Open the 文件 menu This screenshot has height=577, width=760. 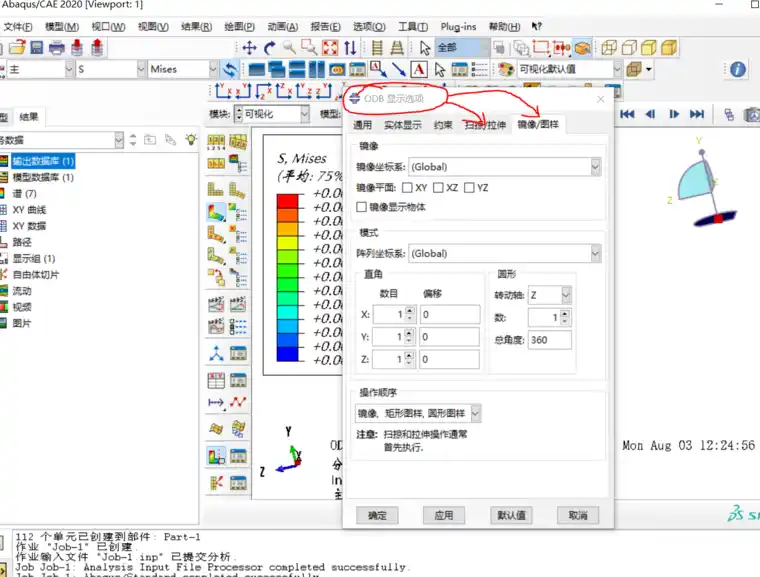pyautogui.click(x=18, y=27)
